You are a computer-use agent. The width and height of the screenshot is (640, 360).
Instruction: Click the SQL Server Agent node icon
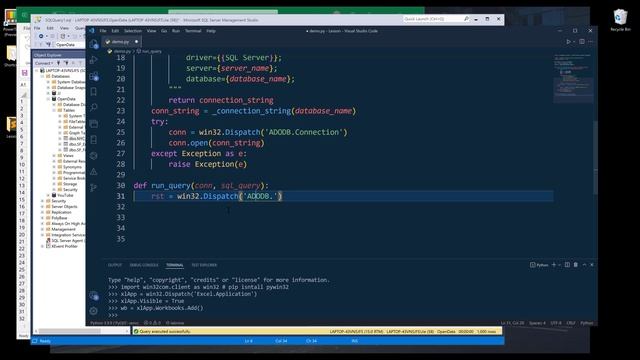pos(48,241)
